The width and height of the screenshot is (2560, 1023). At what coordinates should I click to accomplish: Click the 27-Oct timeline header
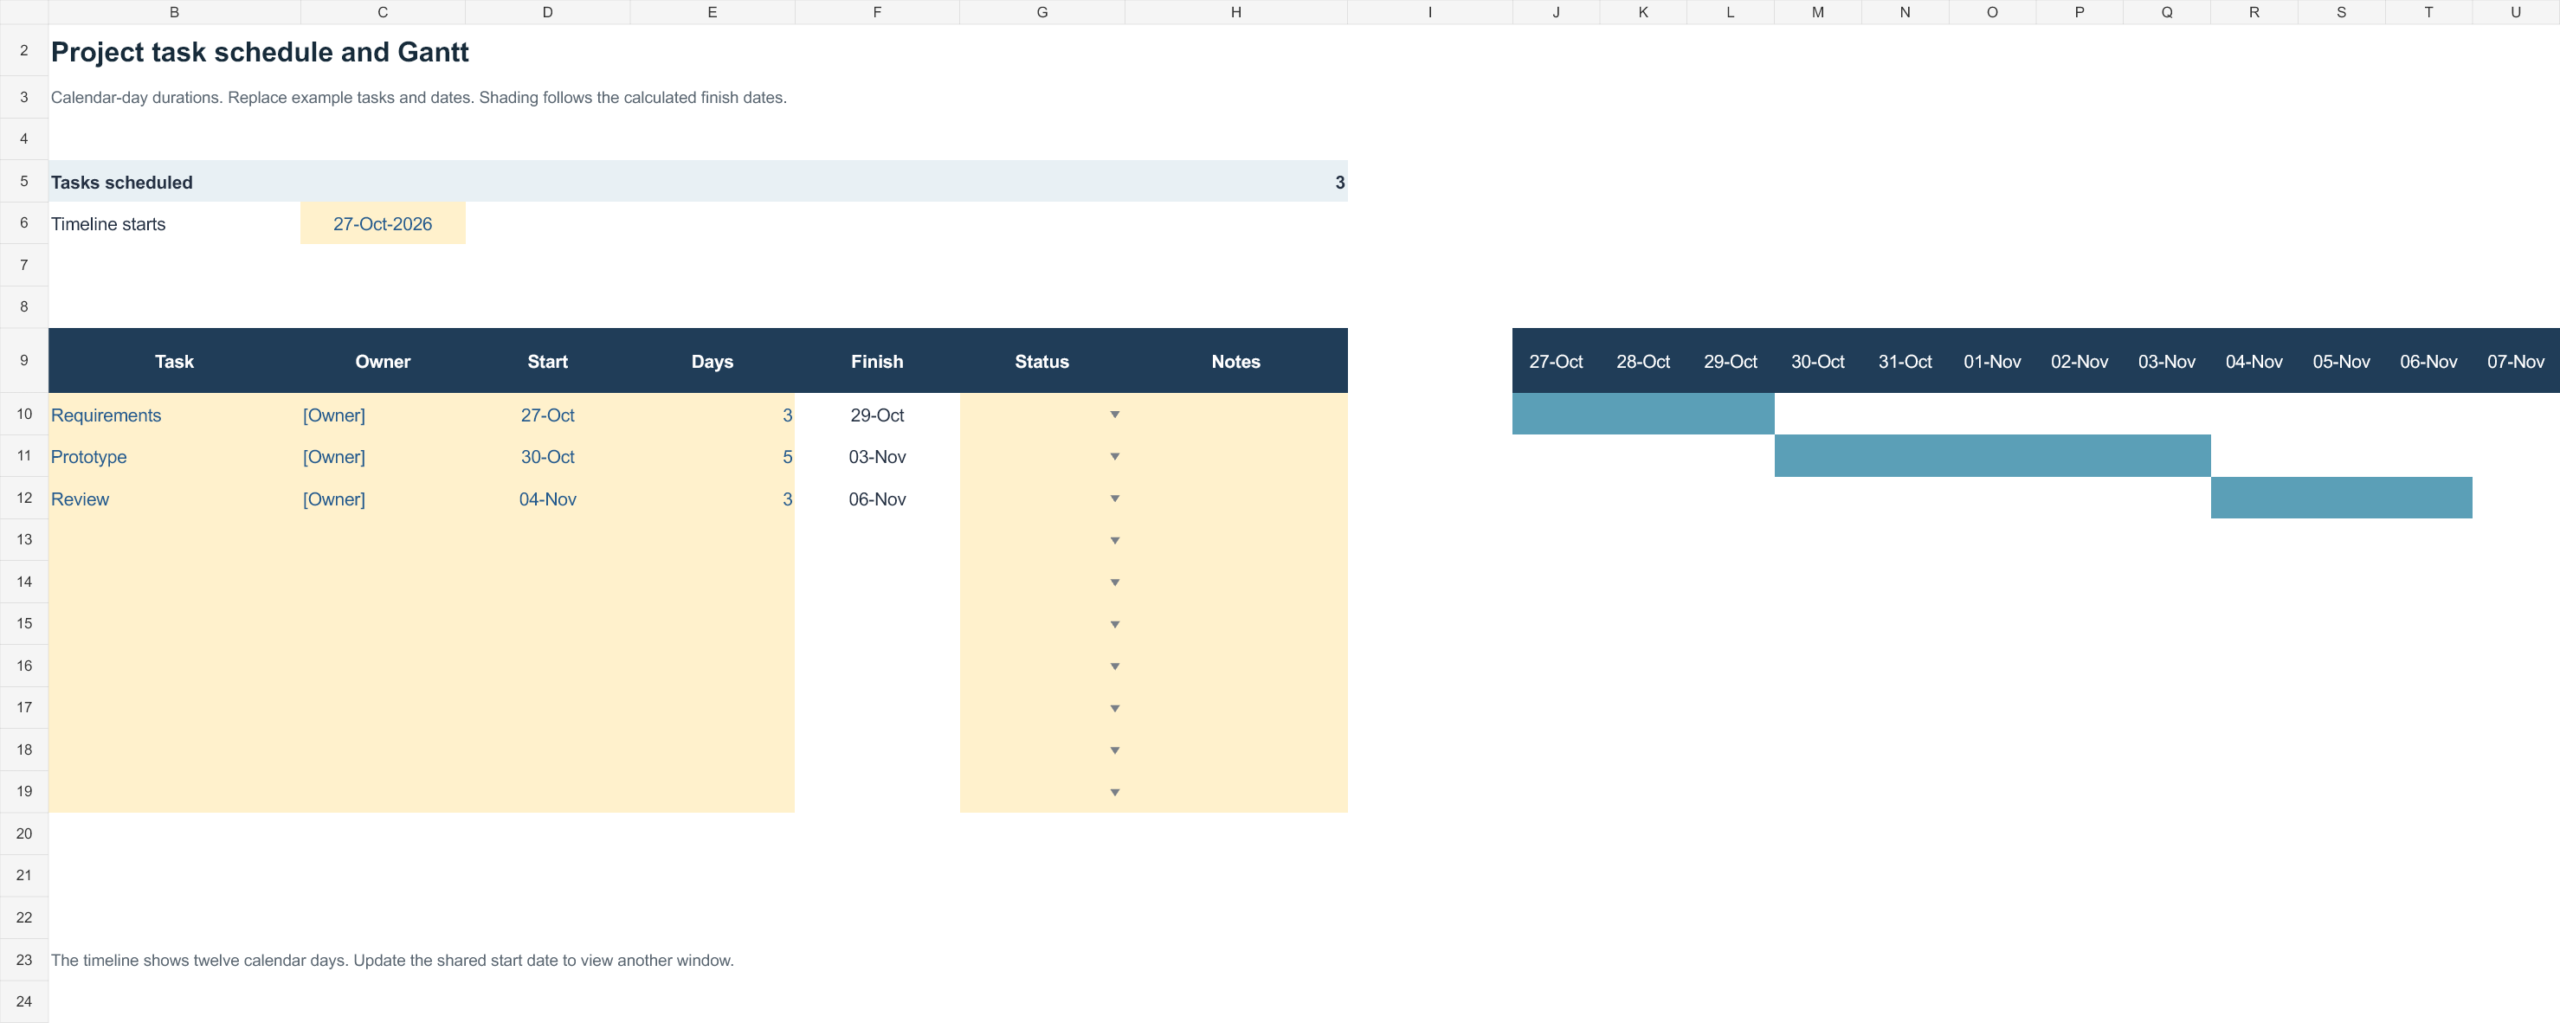[1556, 361]
